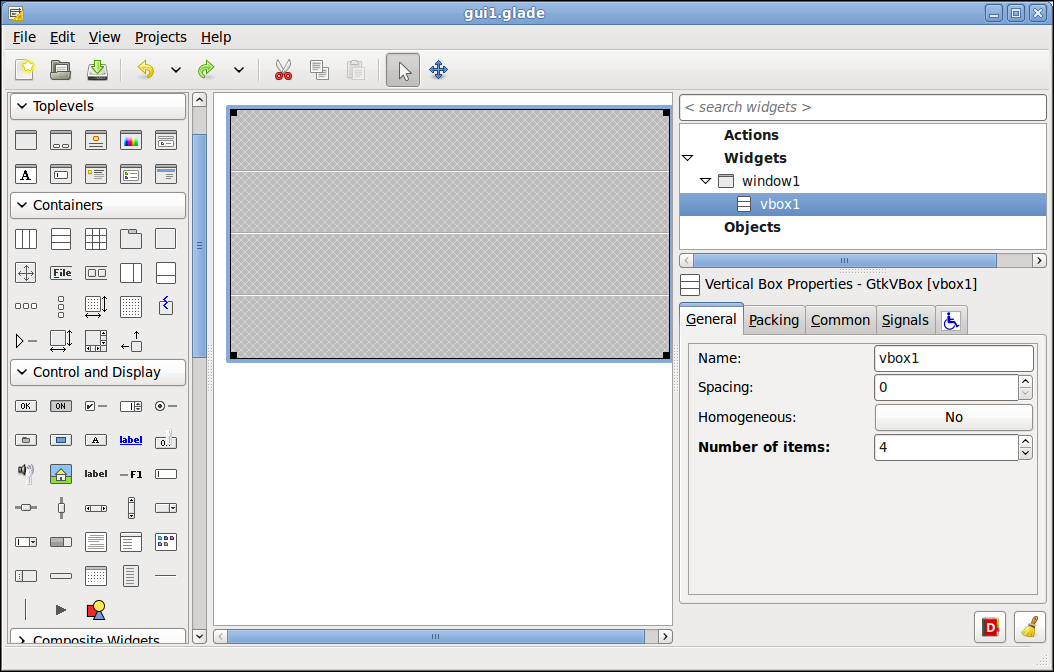
Task: Open the Projects menu
Action: coord(161,37)
